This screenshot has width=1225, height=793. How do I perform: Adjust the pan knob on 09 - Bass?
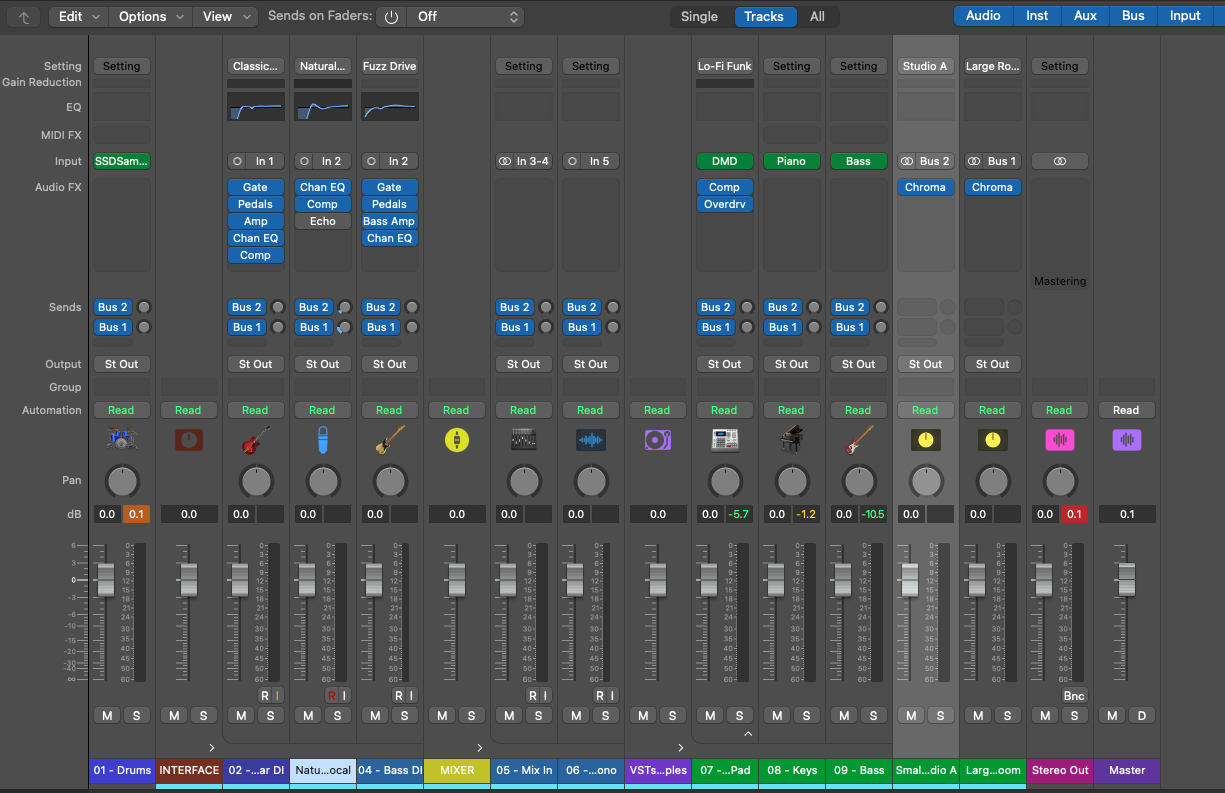coord(858,481)
